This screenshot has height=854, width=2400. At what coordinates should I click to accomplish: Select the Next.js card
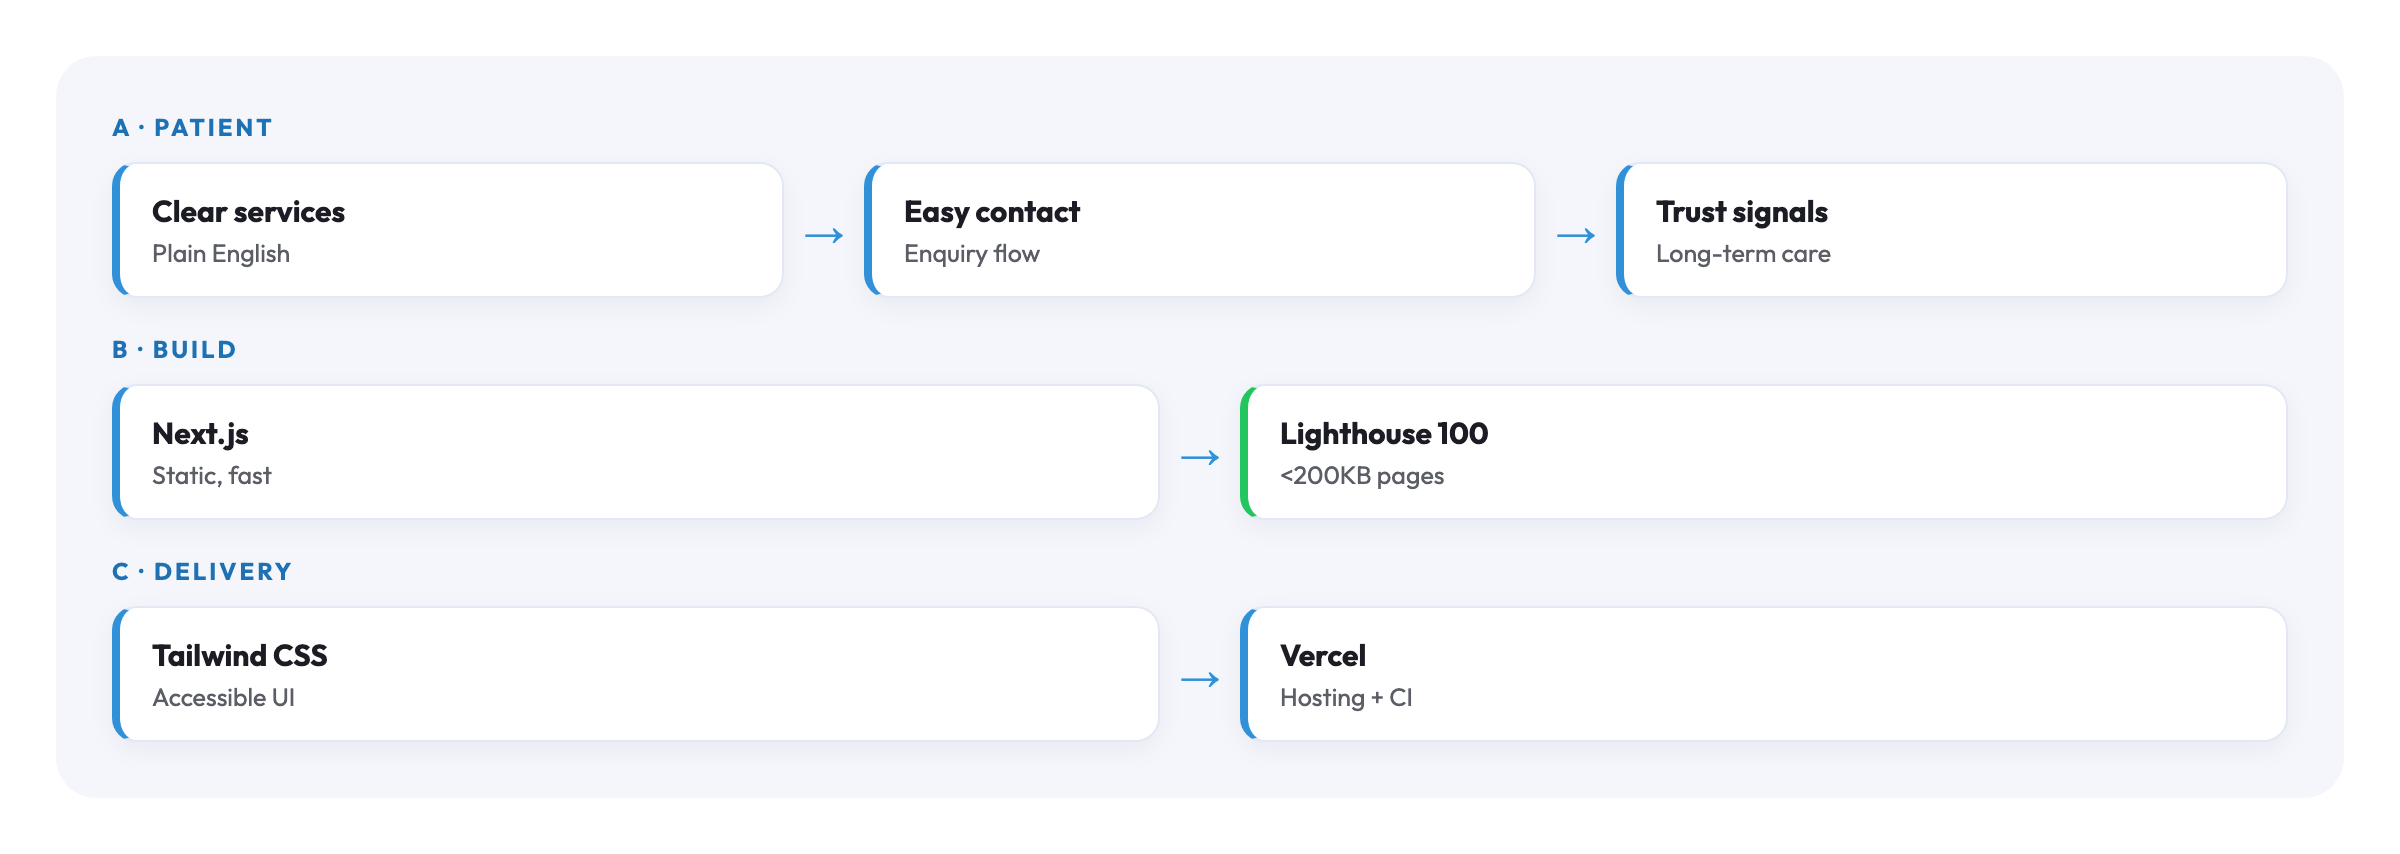[x=636, y=452]
